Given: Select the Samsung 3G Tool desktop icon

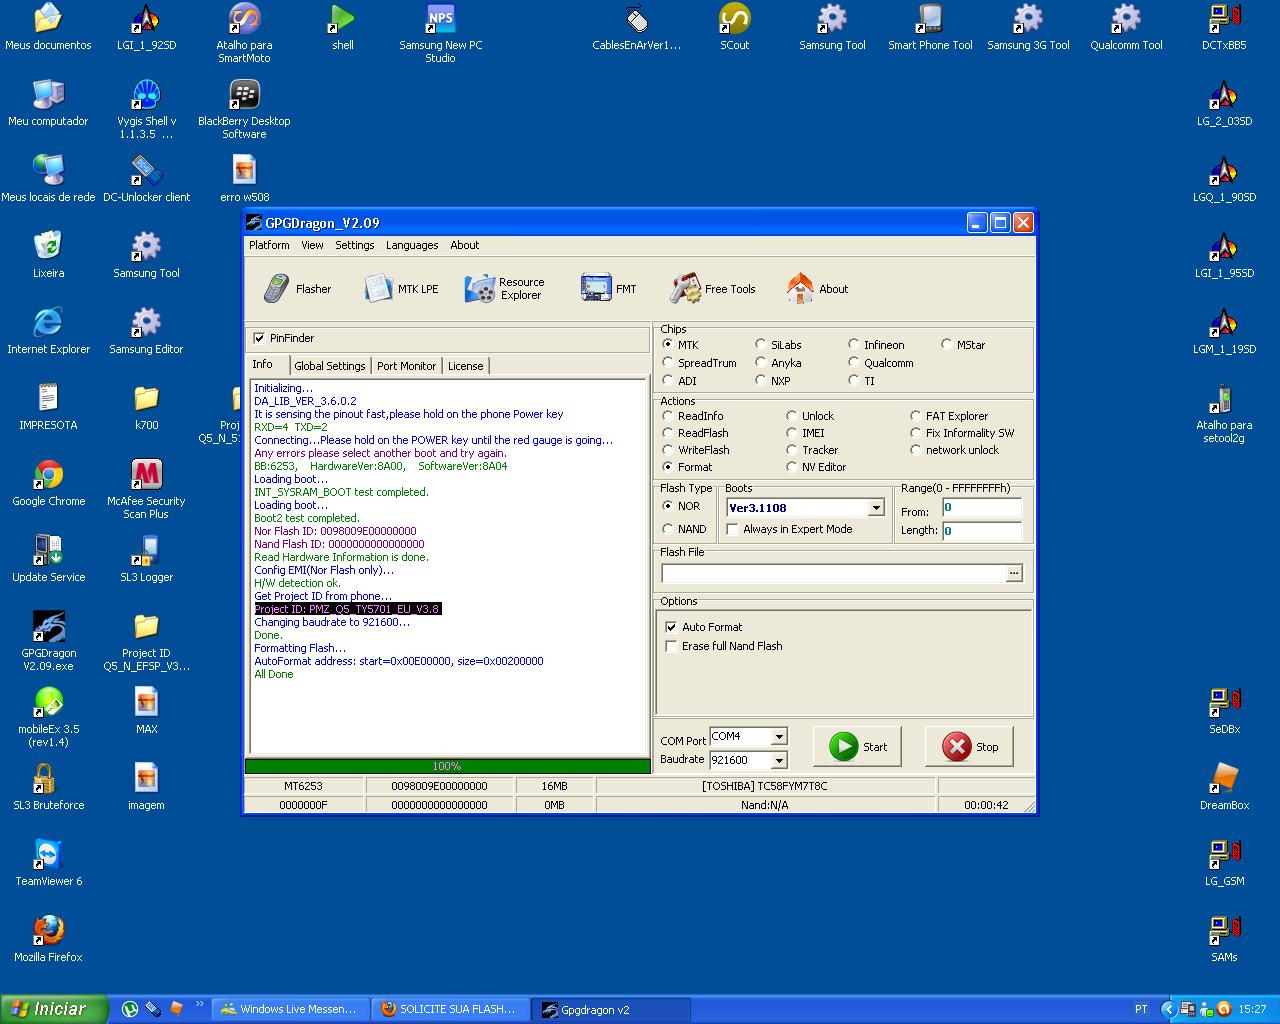Looking at the screenshot, I should tap(1028, 27).
